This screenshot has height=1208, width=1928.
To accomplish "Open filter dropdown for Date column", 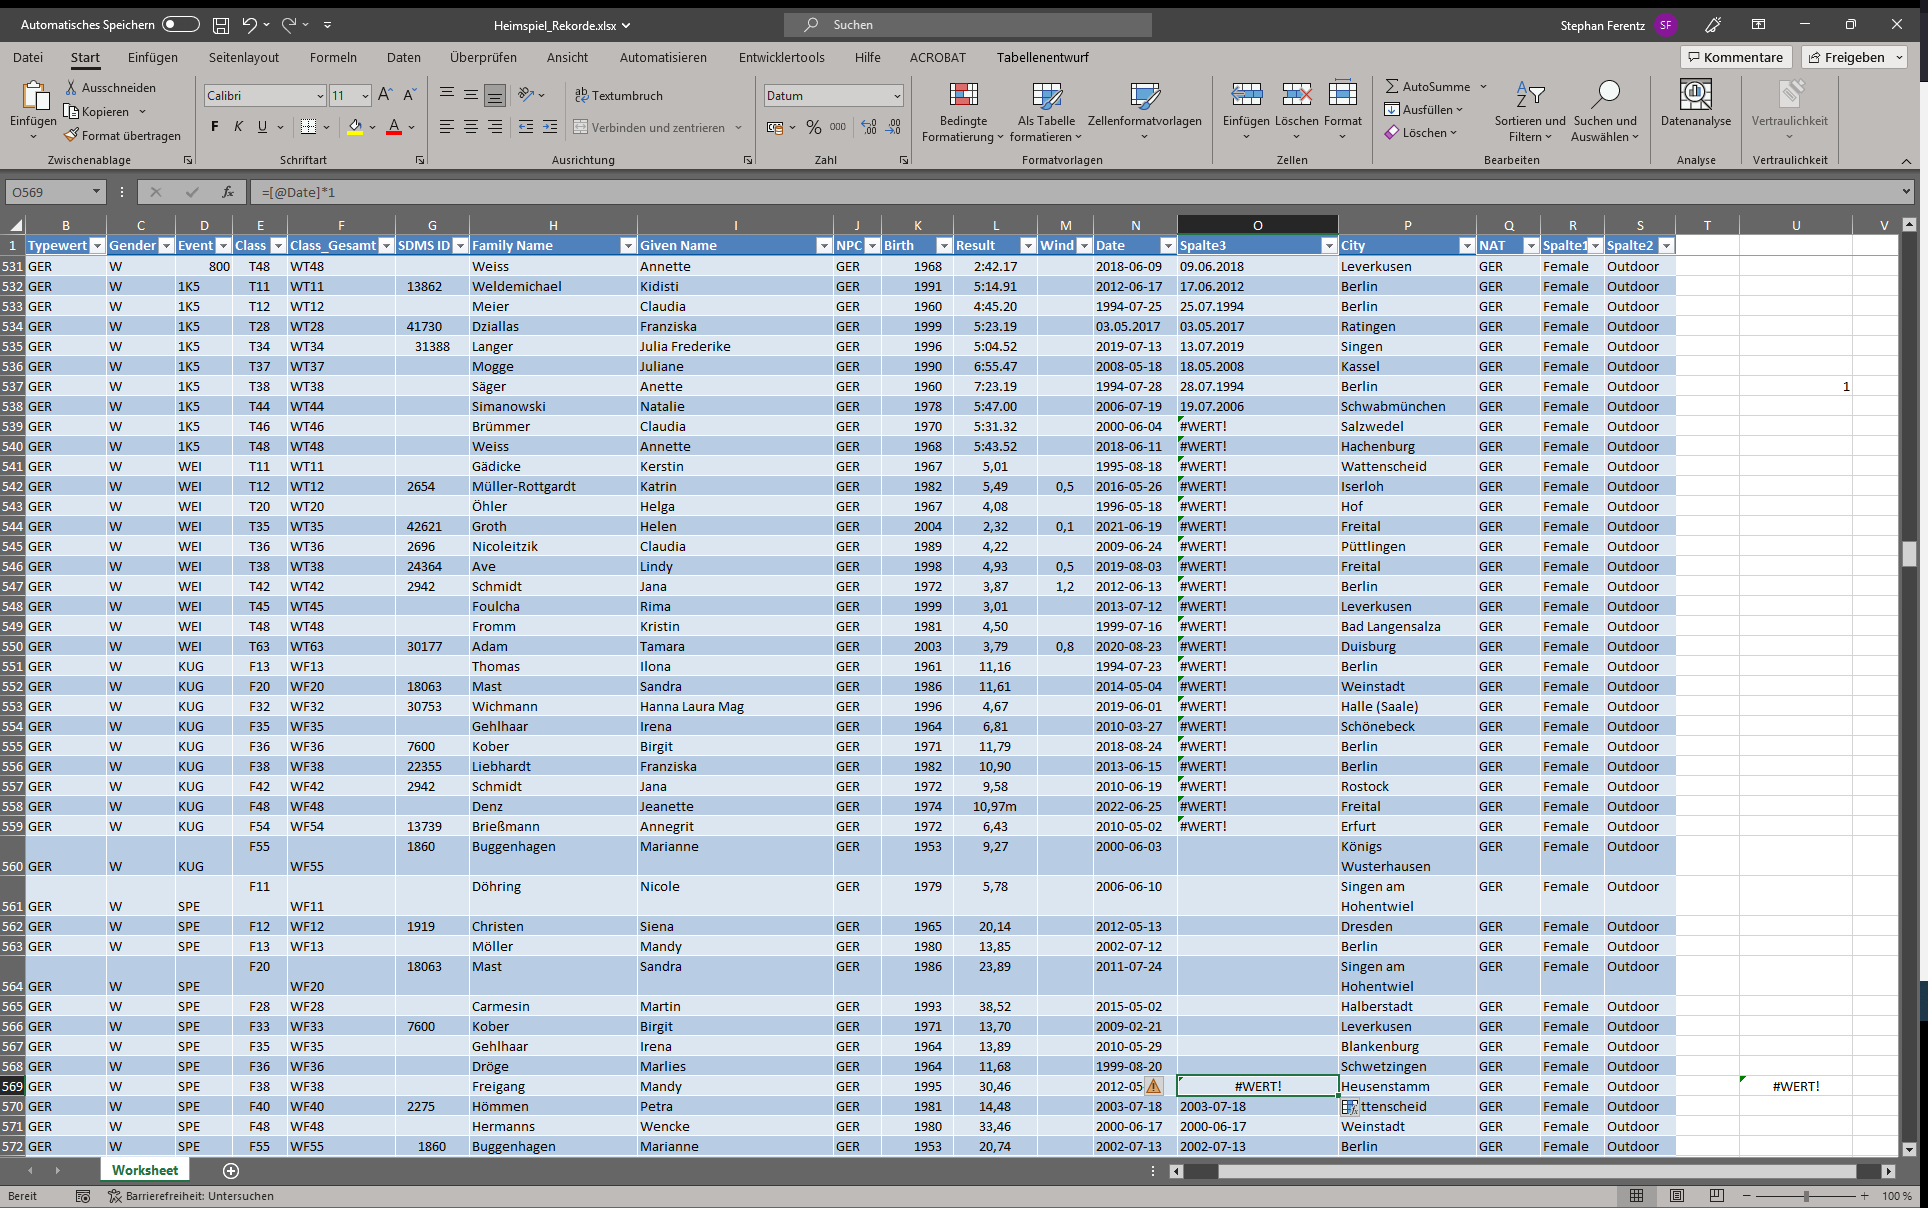I will pyautogui.click(x=1167, y=246).
